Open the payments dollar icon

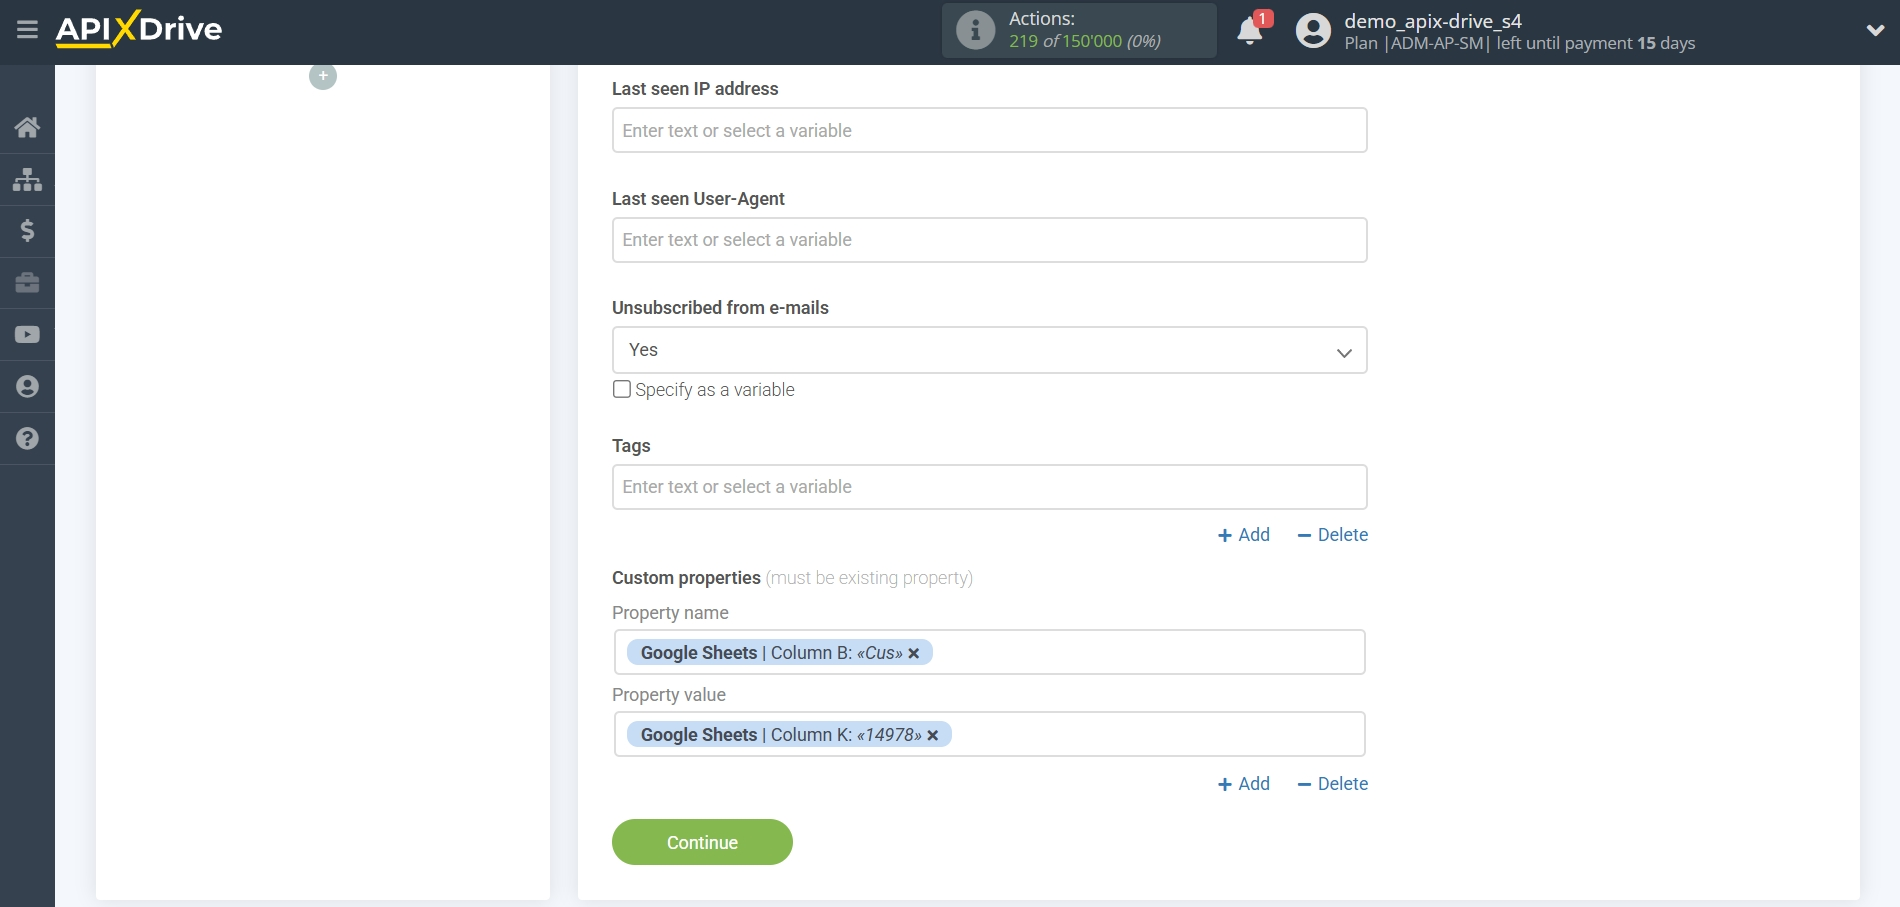pos(27,231)
